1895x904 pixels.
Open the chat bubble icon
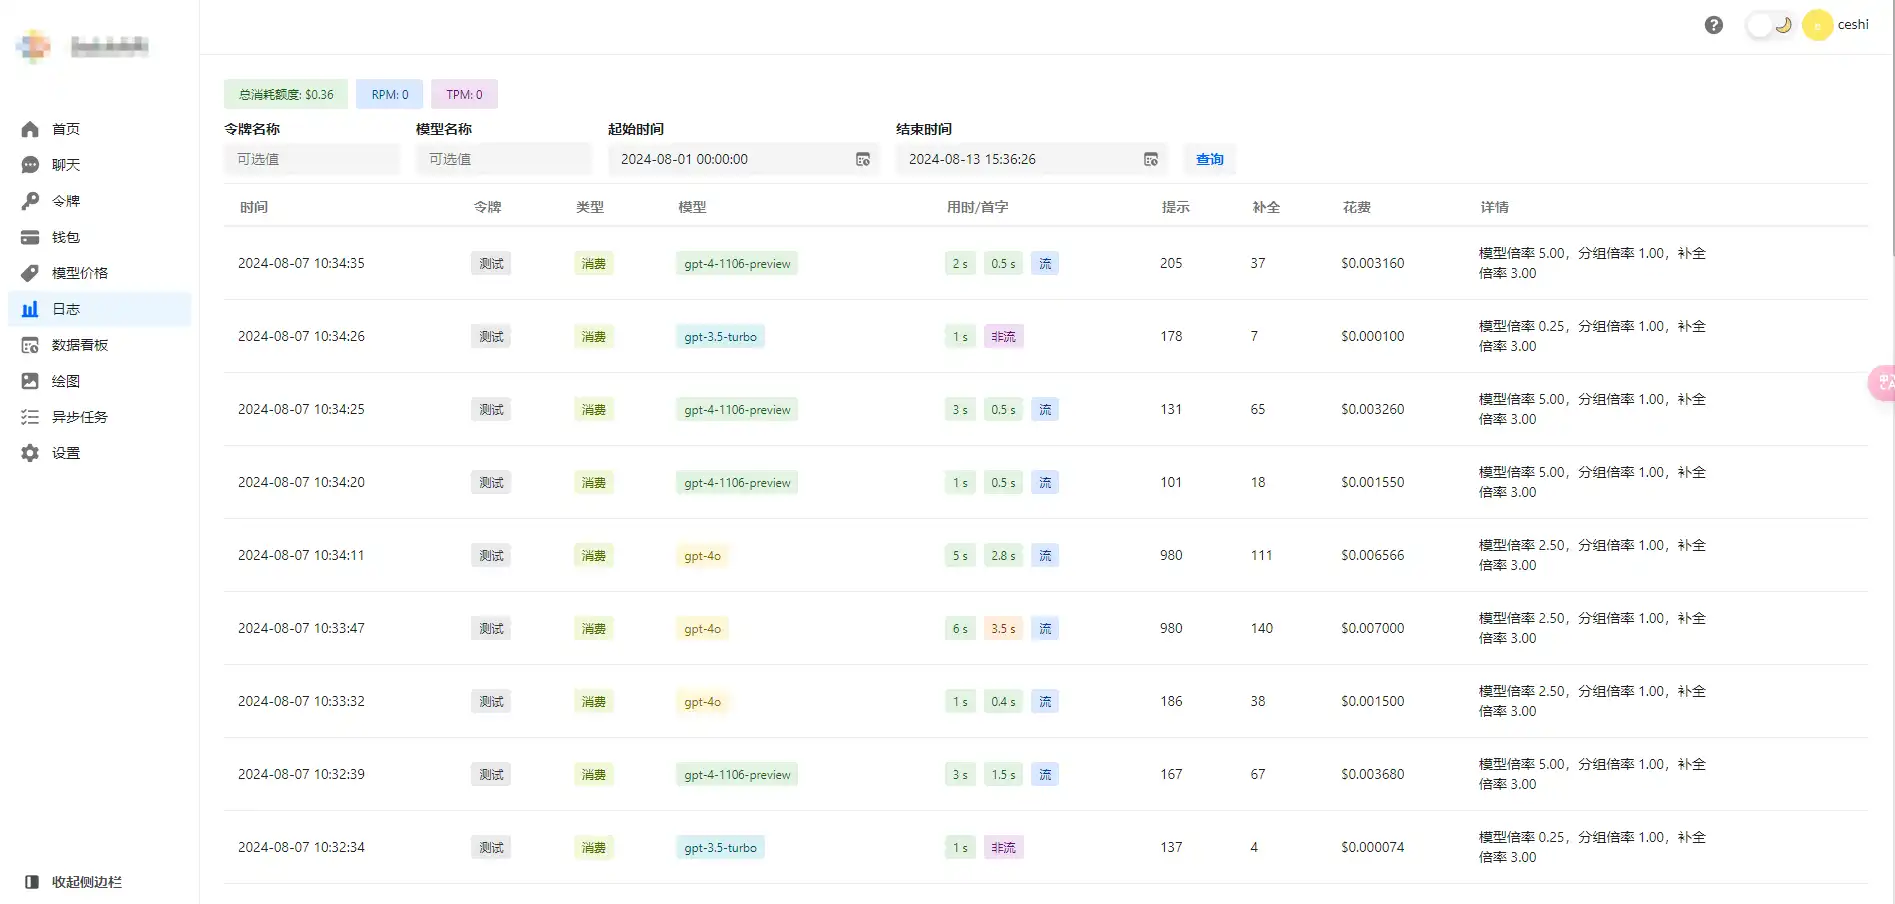pyautogui.click(x=30, y=165)
